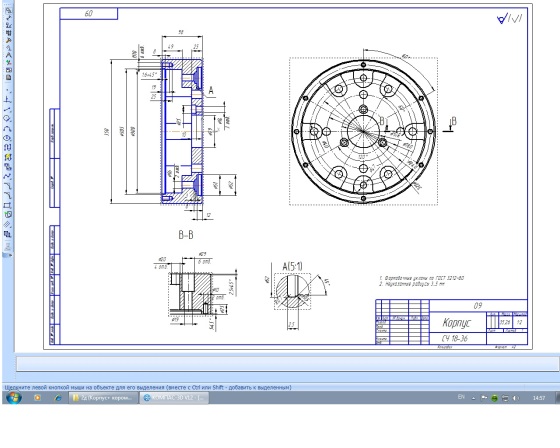Open the volume control in system tray

click(515, 398)
